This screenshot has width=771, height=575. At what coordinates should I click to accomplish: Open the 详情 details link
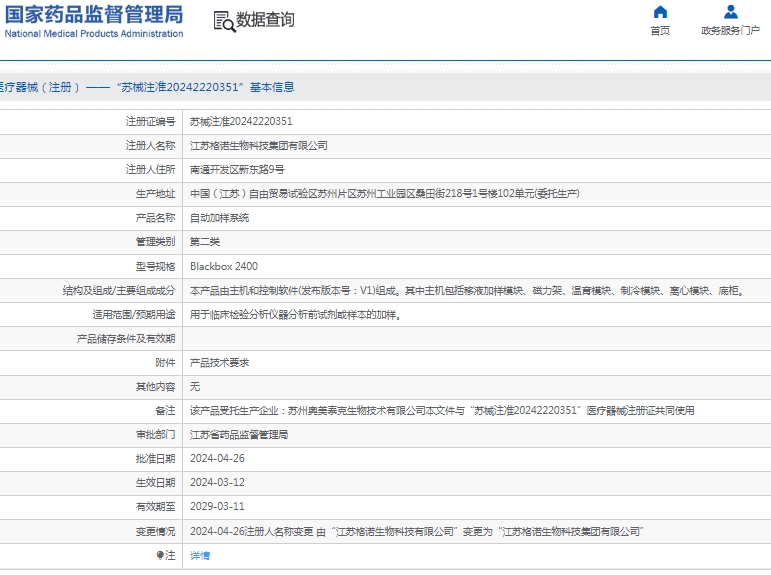200,555
